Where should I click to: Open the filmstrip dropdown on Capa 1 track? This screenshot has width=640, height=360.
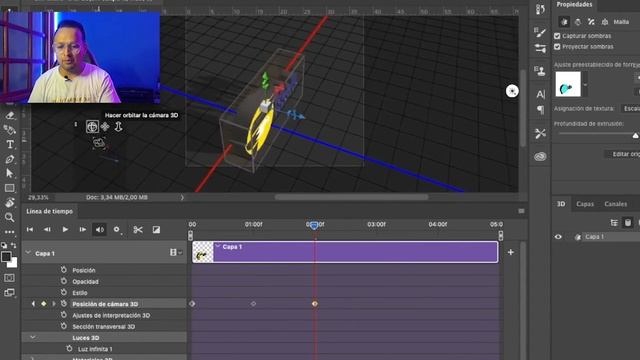click(176, 253)
